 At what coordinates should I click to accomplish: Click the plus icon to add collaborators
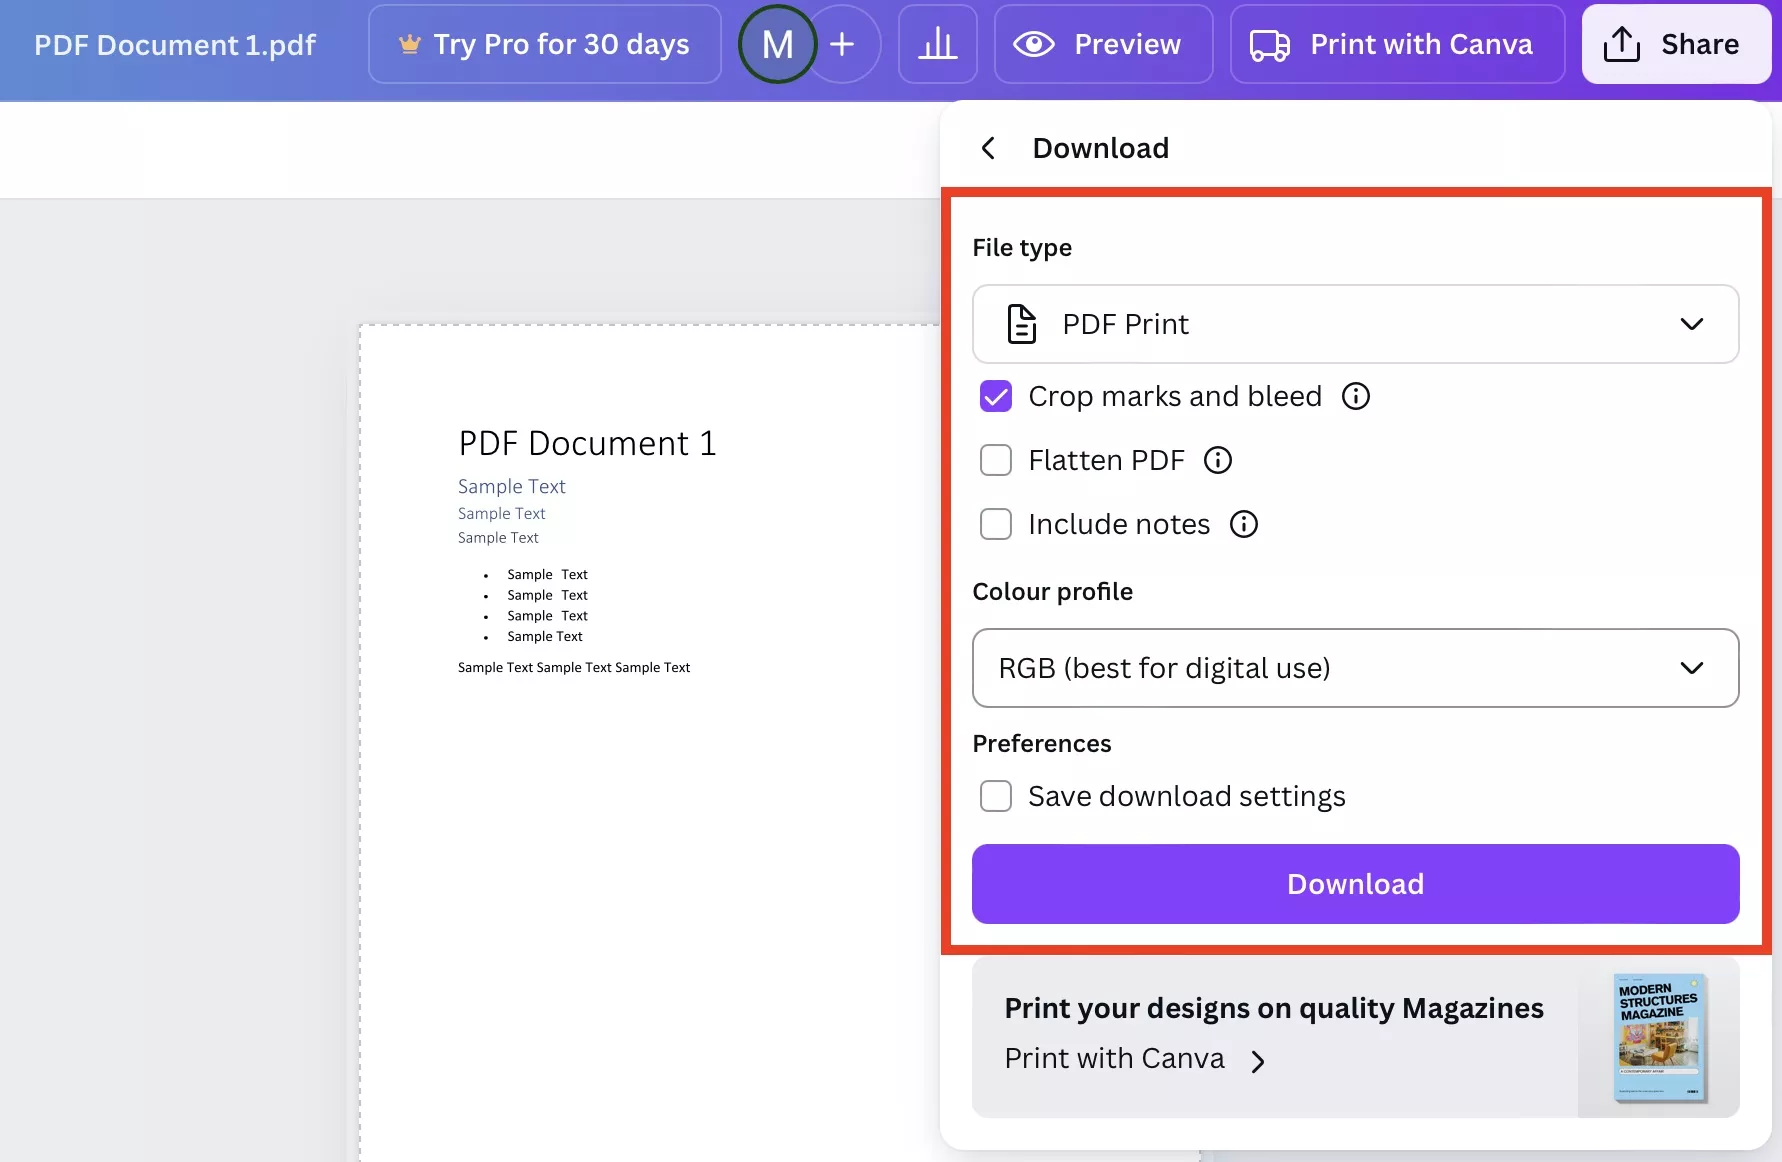click(x=842, y=44)
